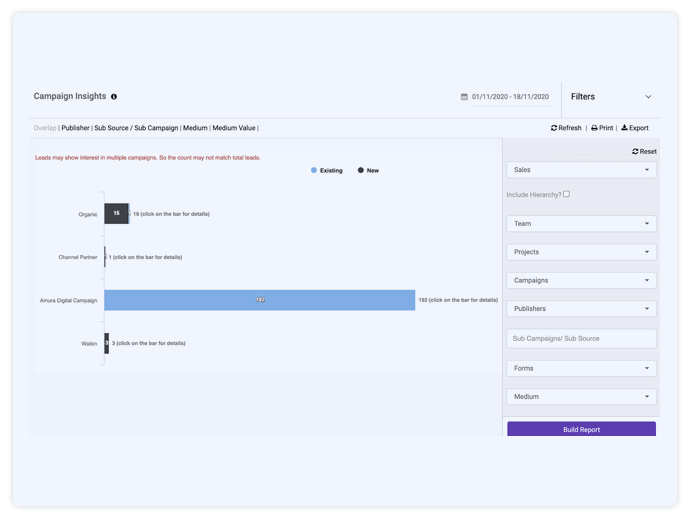Toggle the Existing legend marker
This screenshot has height=517, width=689.
314,170
